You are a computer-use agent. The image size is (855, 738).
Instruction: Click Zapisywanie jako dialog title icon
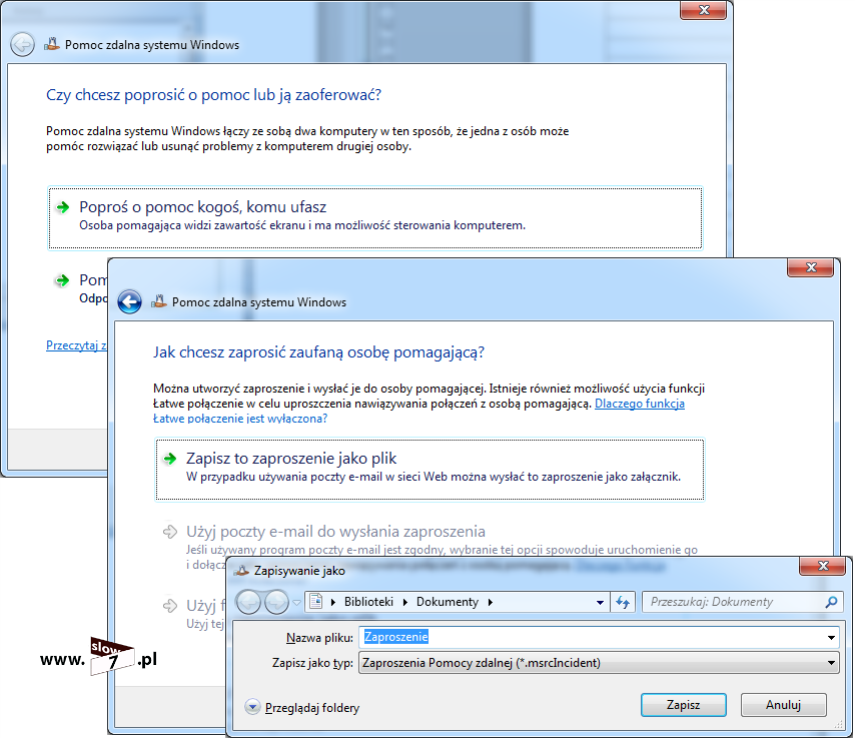(241, 571)
